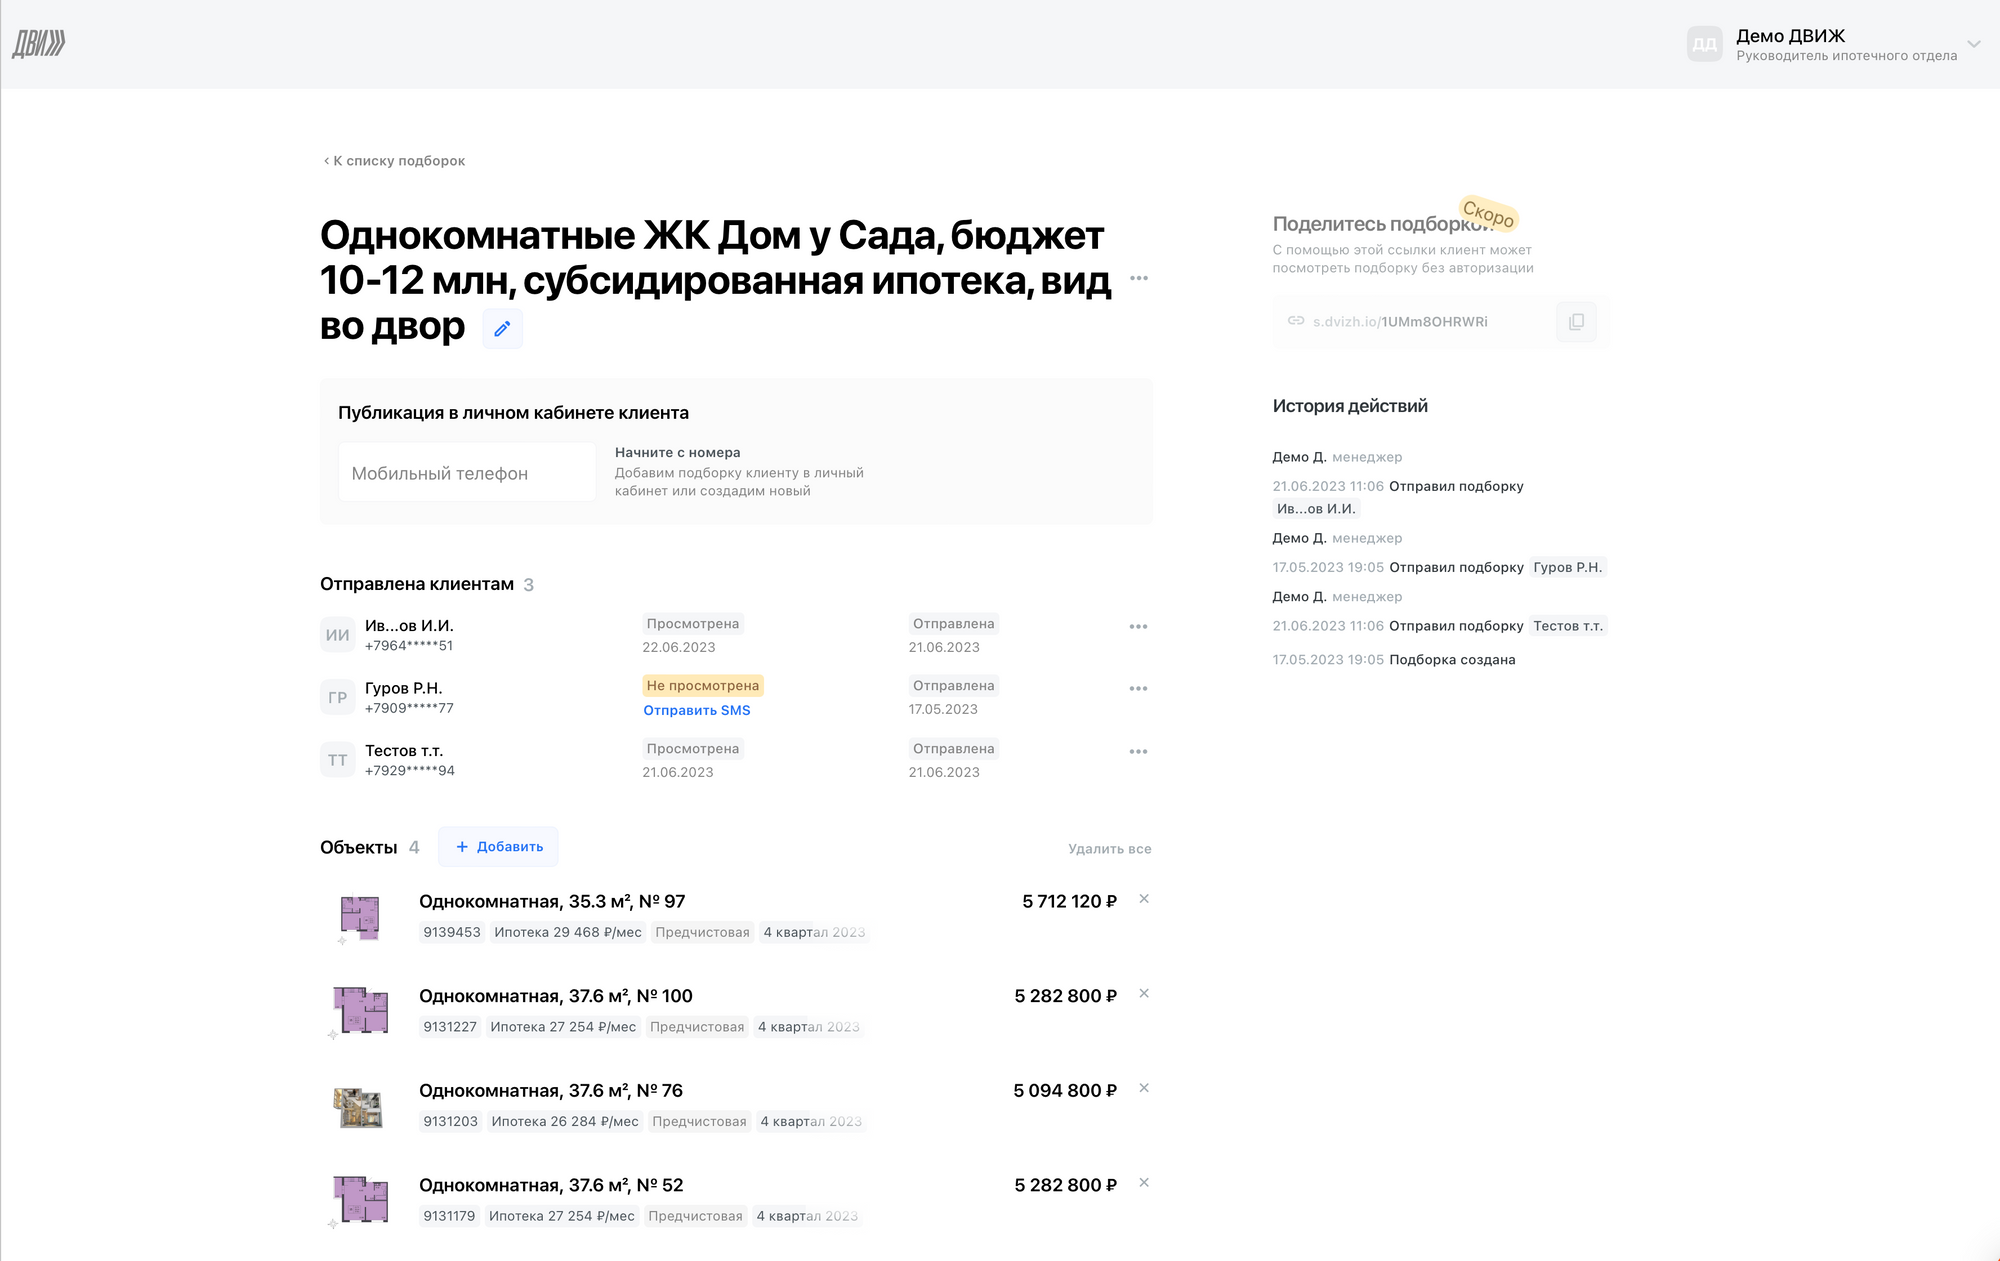Expand the Демо ДВИЖ profile dropdown
The width and height of the screenshot is (2000, 1261).
pyautogui.click(x=1973, y=44)
